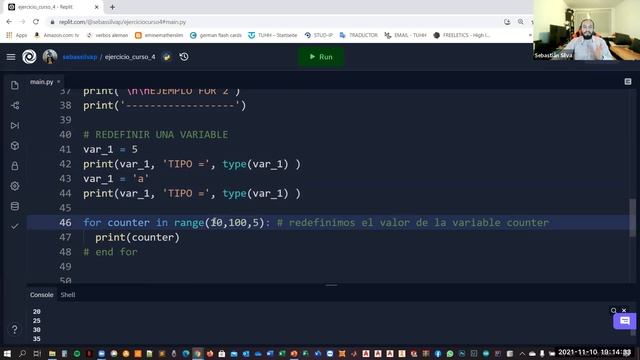Screen dimensions: 640x360
Task: Click the console output value 35
Action: click(37, 339)
